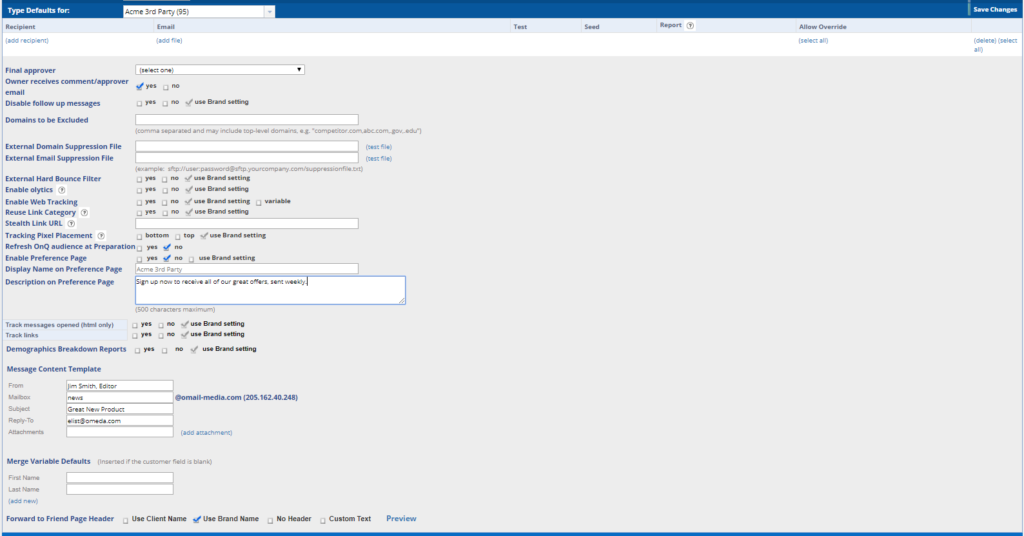Click add new under Merge Variable Defaults
Viewport: 1024px width, 536px height.
23,501
